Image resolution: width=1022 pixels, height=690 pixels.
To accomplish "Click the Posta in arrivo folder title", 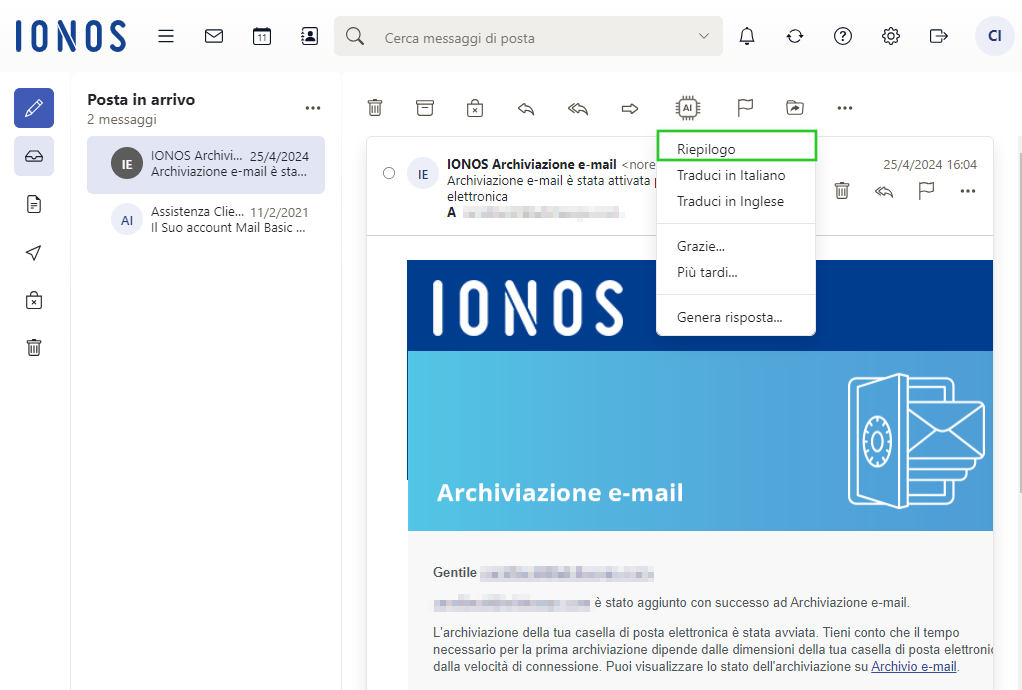I will (x=141, y=100).
